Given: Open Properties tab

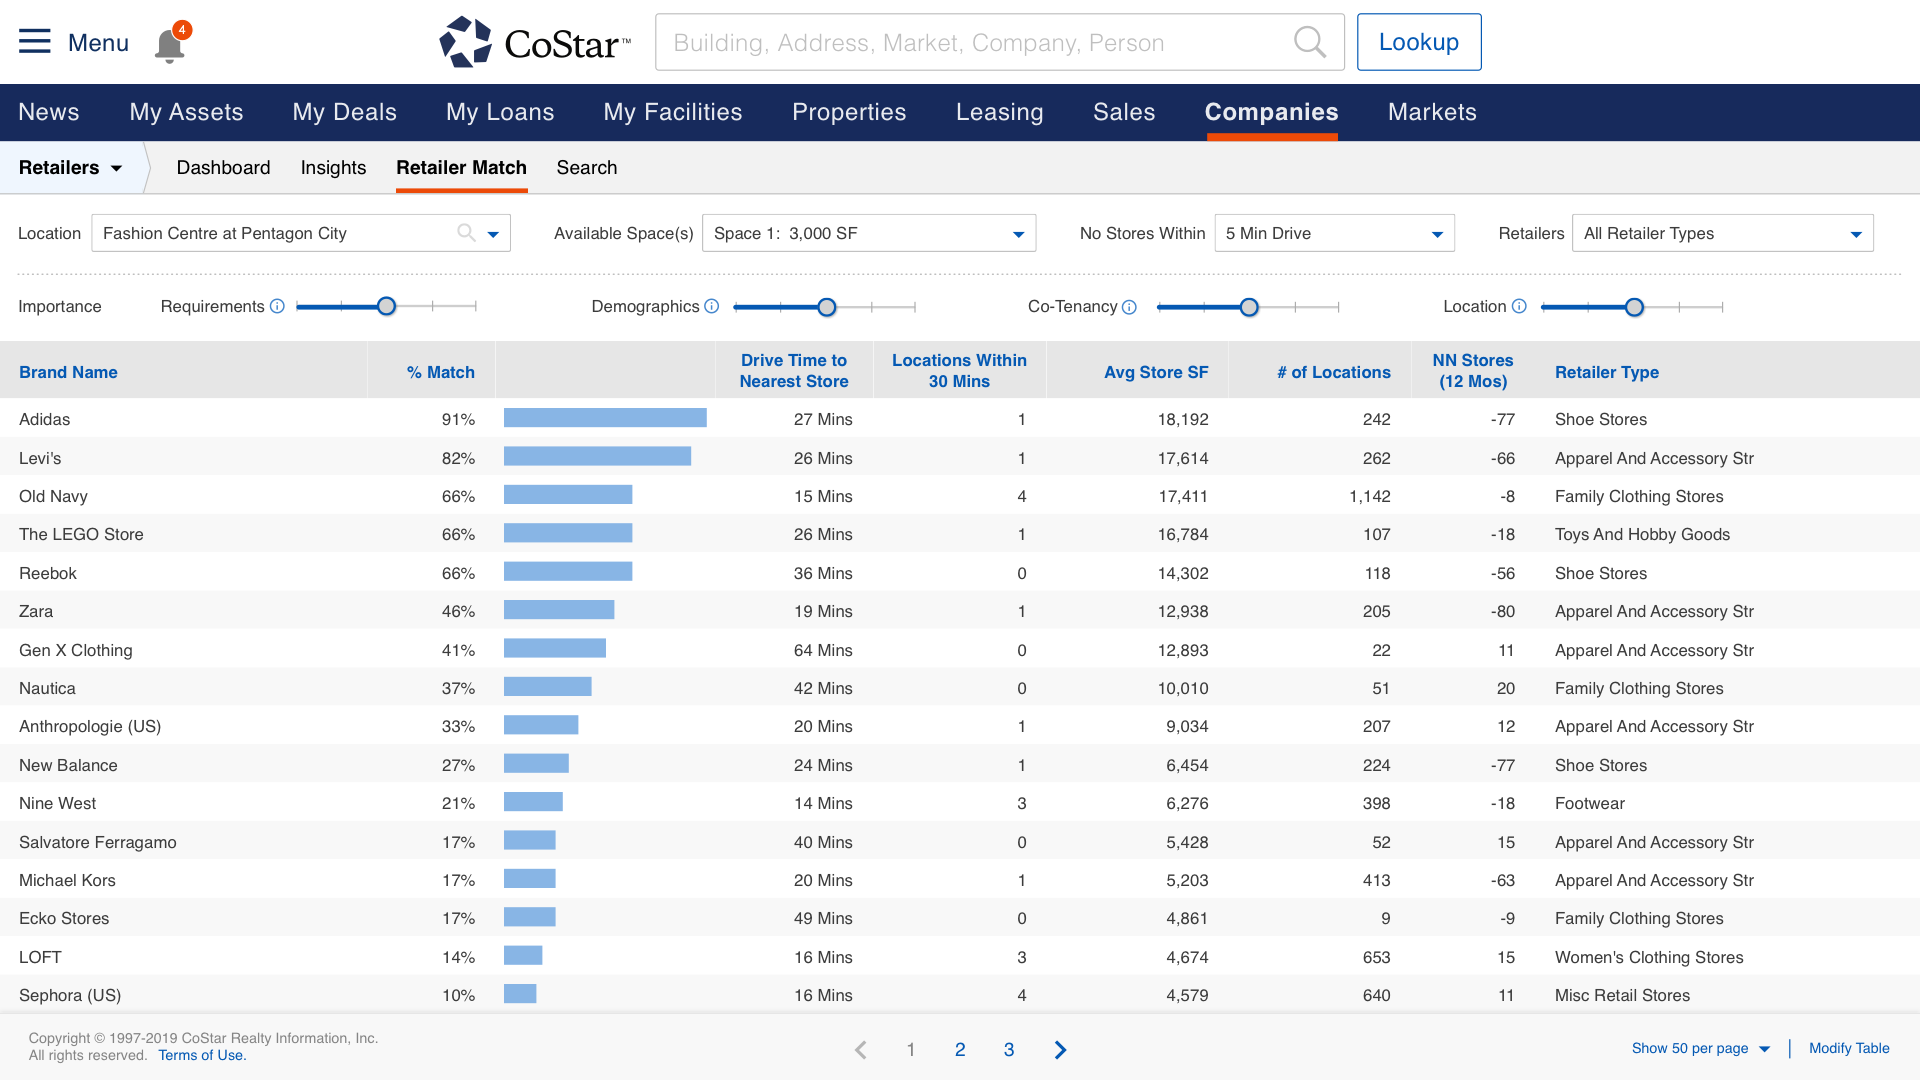Looking at the screenshot, I should (849, 112).
